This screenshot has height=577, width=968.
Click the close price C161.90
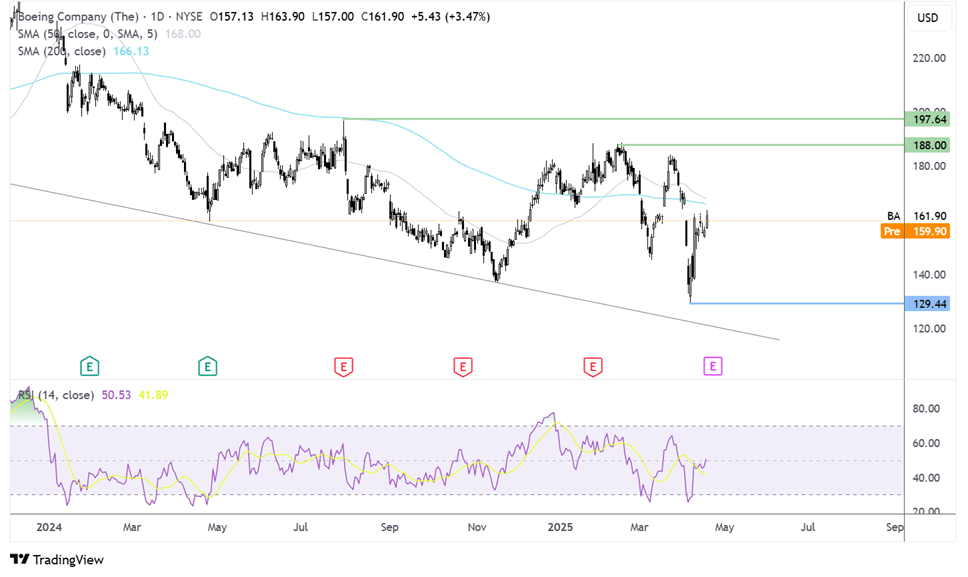point(383,17)
